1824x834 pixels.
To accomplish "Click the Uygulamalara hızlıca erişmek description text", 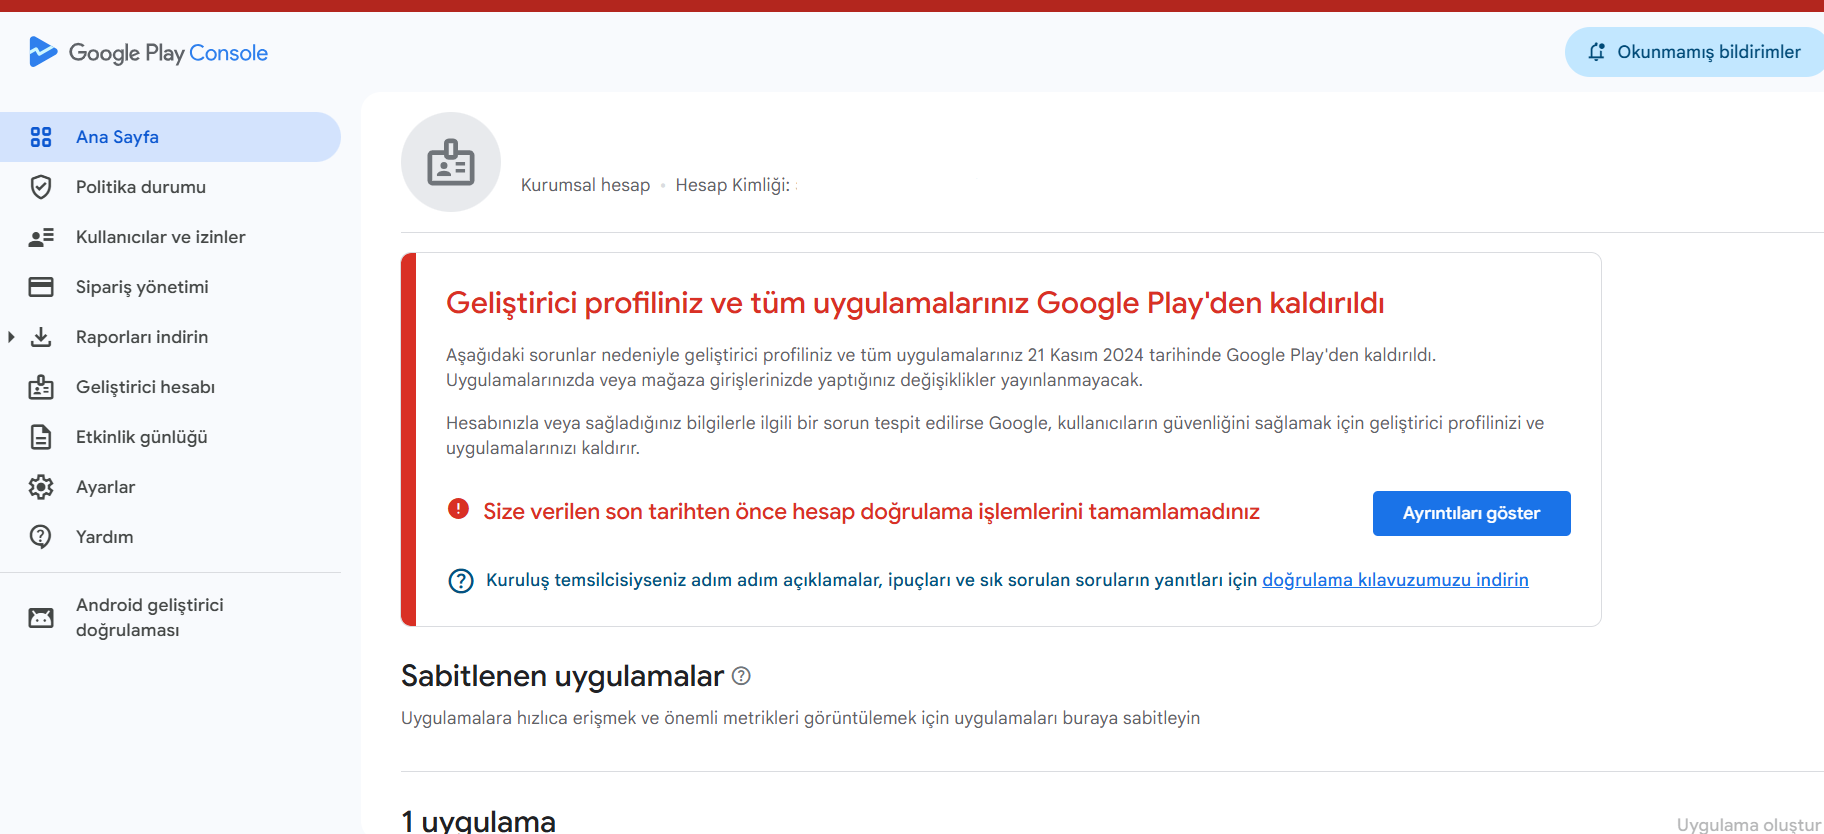I will coord(800,718).
